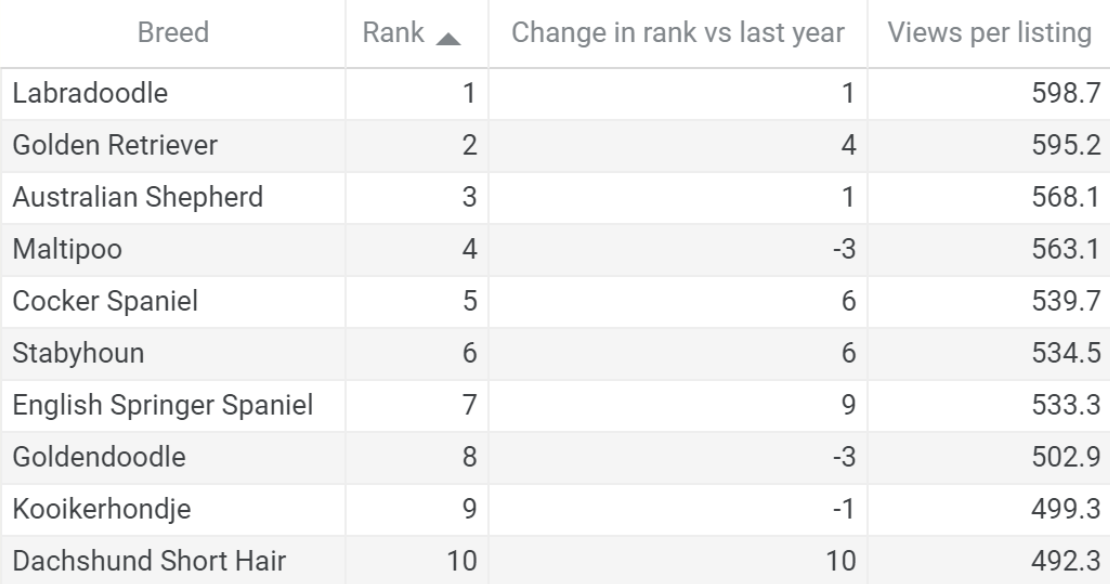Click the Maltipoo breed cell

tap(173, 250)
